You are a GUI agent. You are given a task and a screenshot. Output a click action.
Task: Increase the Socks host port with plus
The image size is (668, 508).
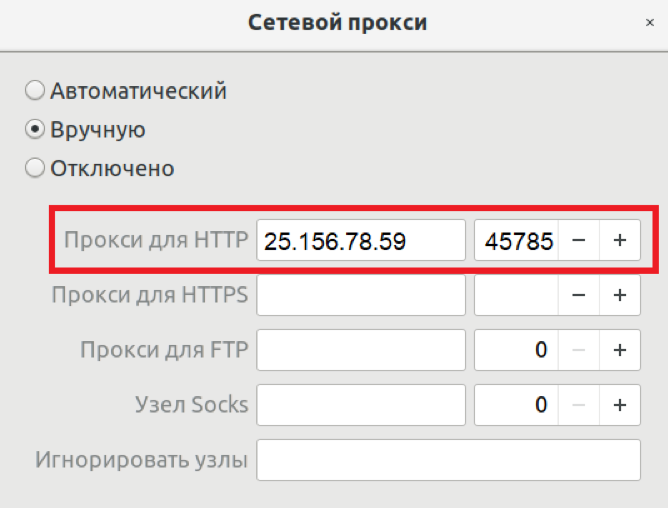(x=620, y=405)
